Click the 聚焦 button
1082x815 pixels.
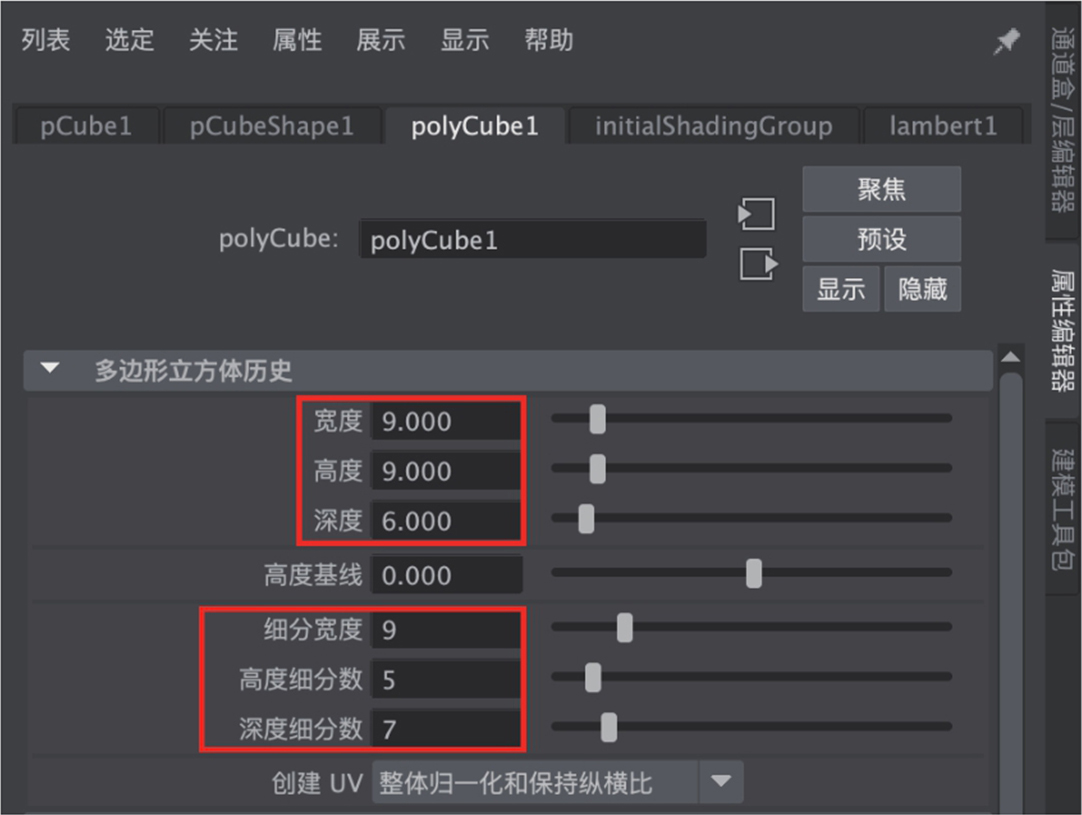[881, 189]
